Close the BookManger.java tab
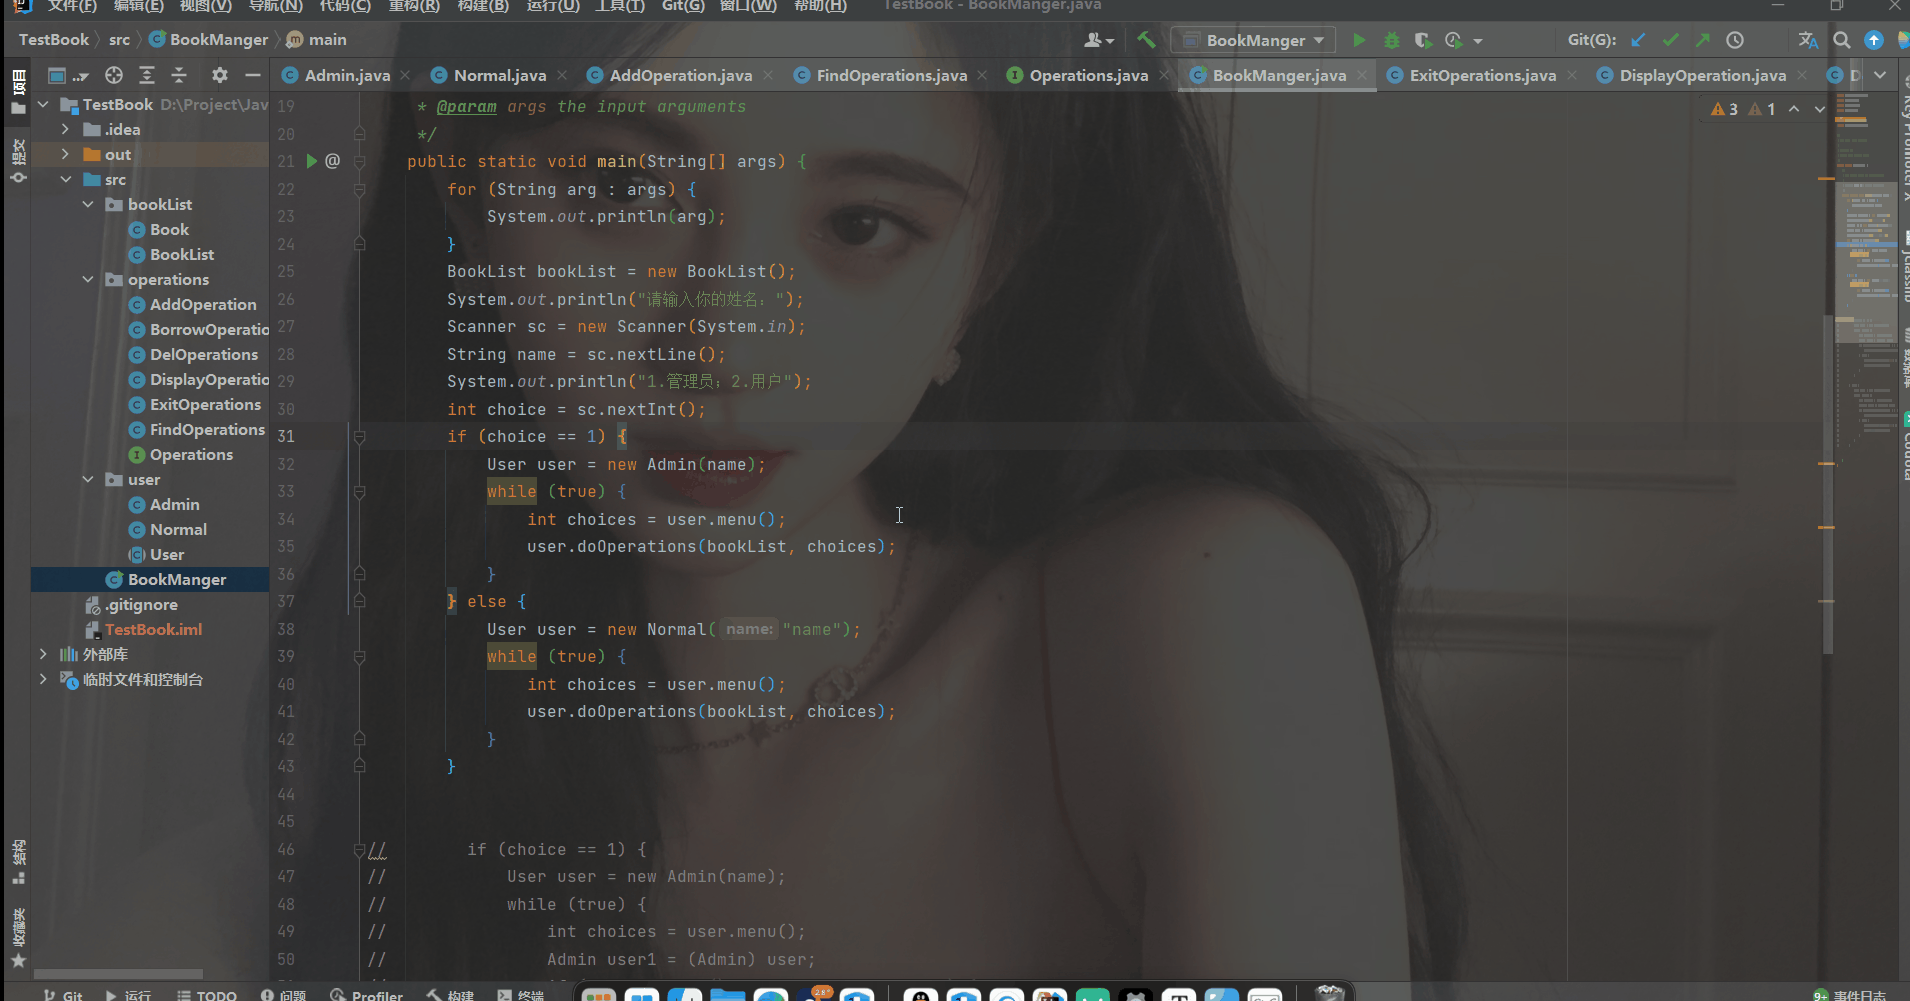Image resolution: width=1910 pixels, height=1001 pixels. (1362, 75)
